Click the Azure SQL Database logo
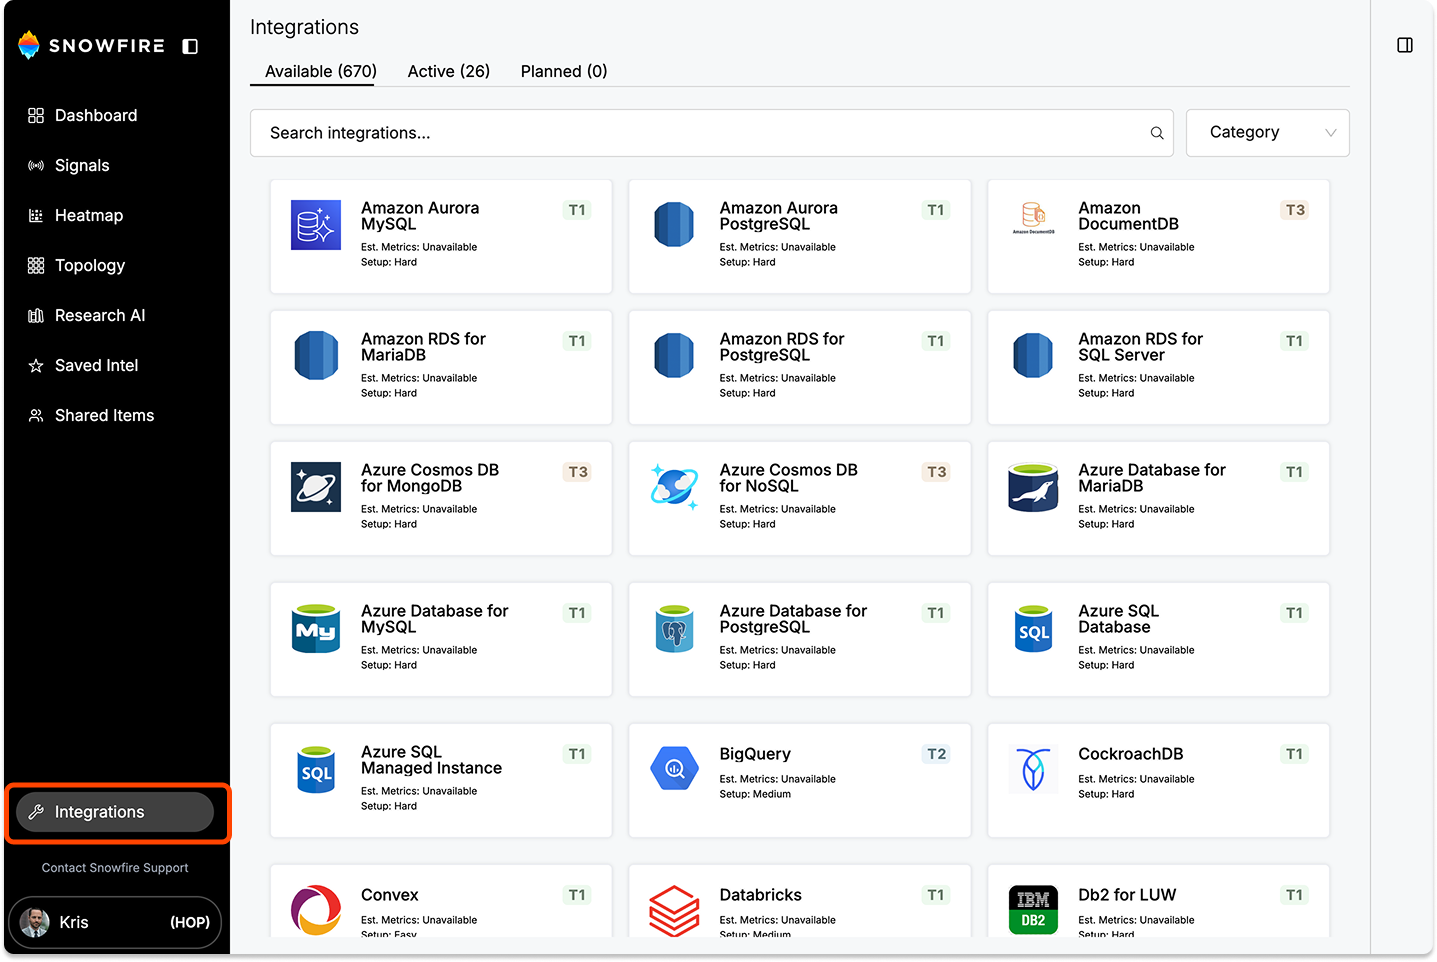 click(x=1033, y=628)
